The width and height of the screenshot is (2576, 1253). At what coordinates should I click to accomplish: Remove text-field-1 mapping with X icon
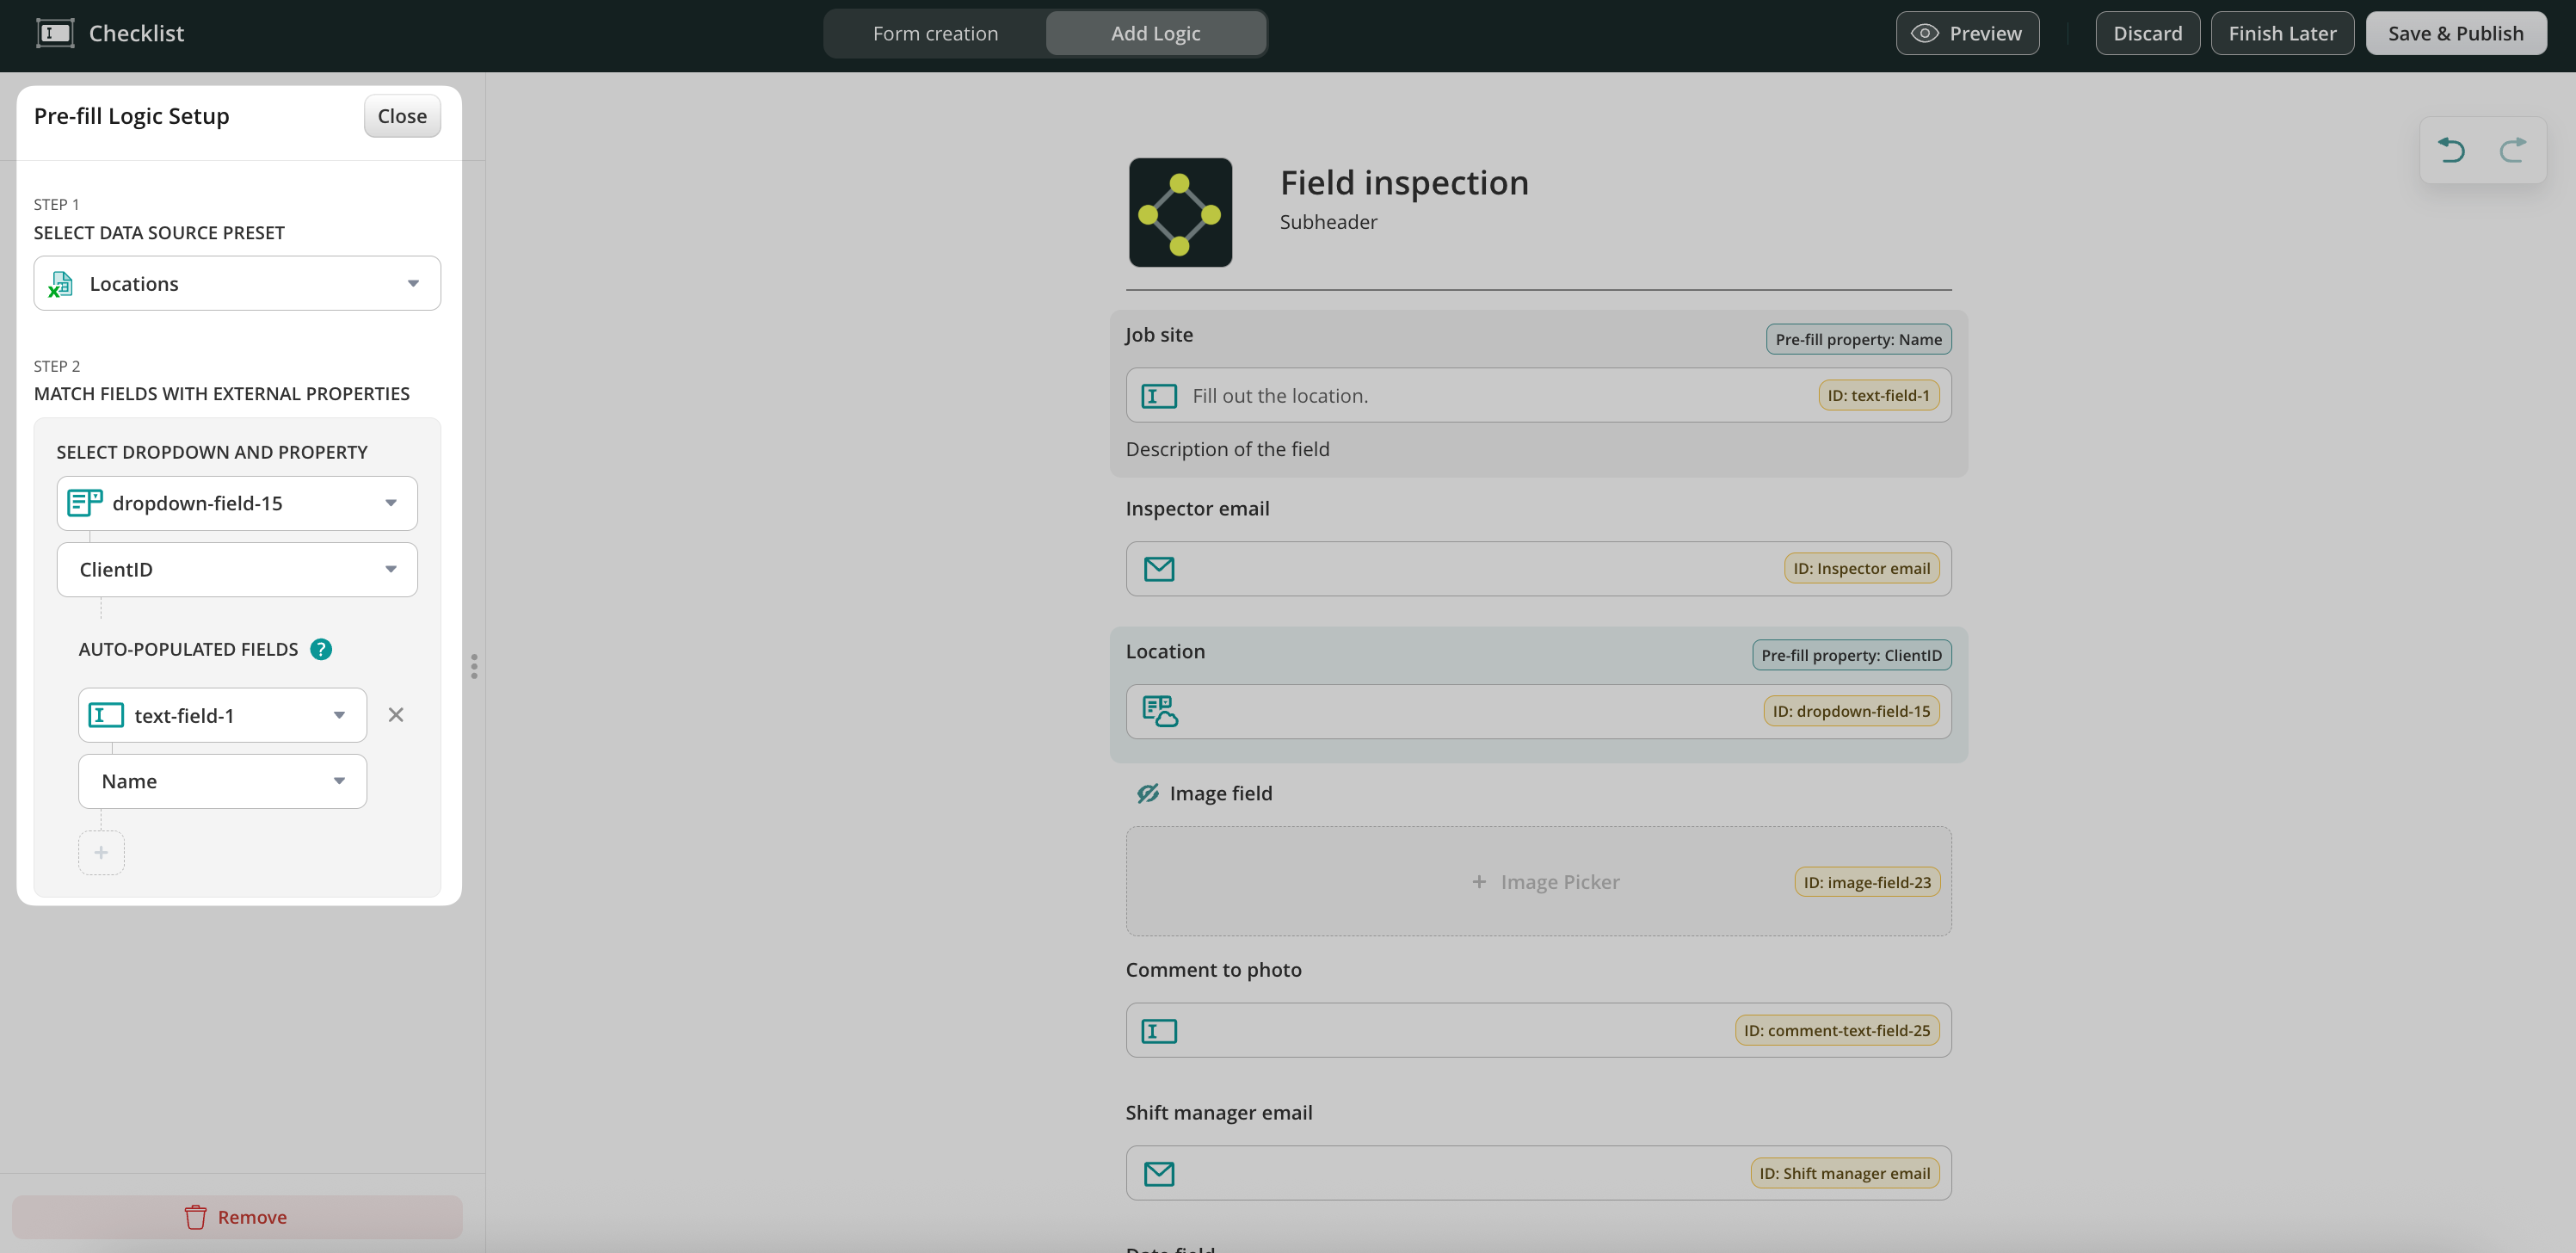point(396,715)
